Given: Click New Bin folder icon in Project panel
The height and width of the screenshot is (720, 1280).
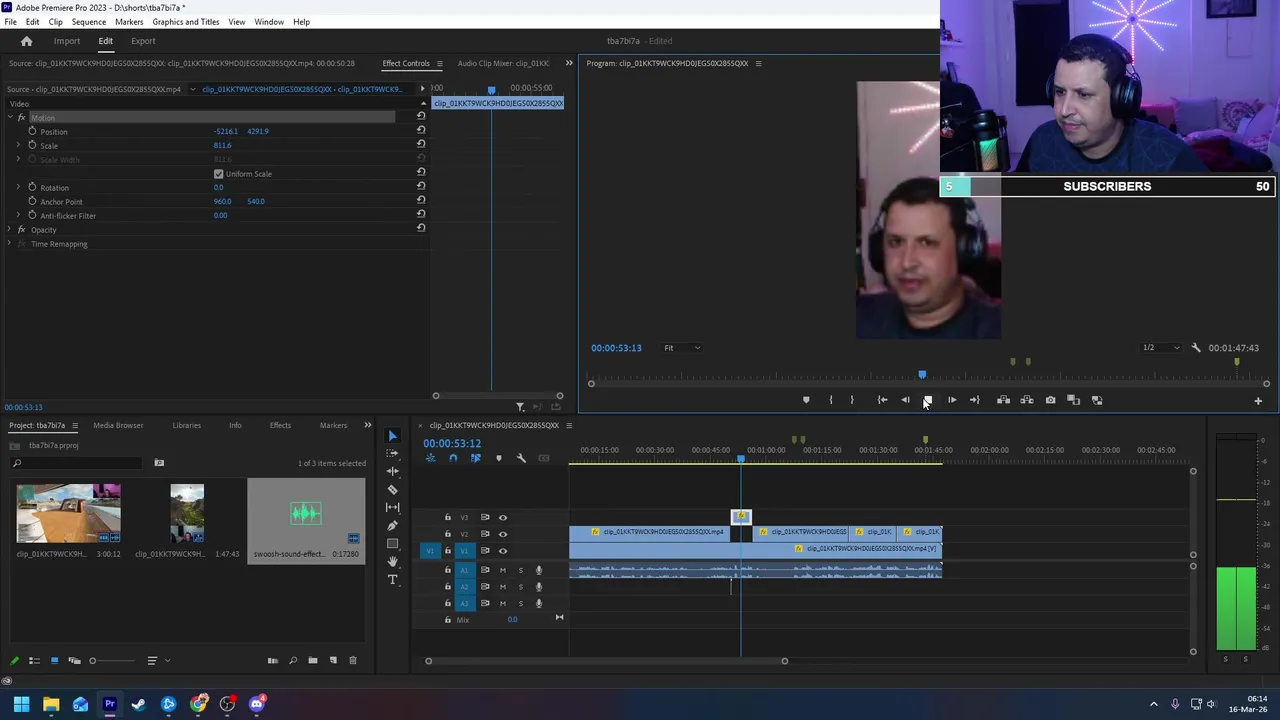Looking at the screenshot, I should coord(313,660).
